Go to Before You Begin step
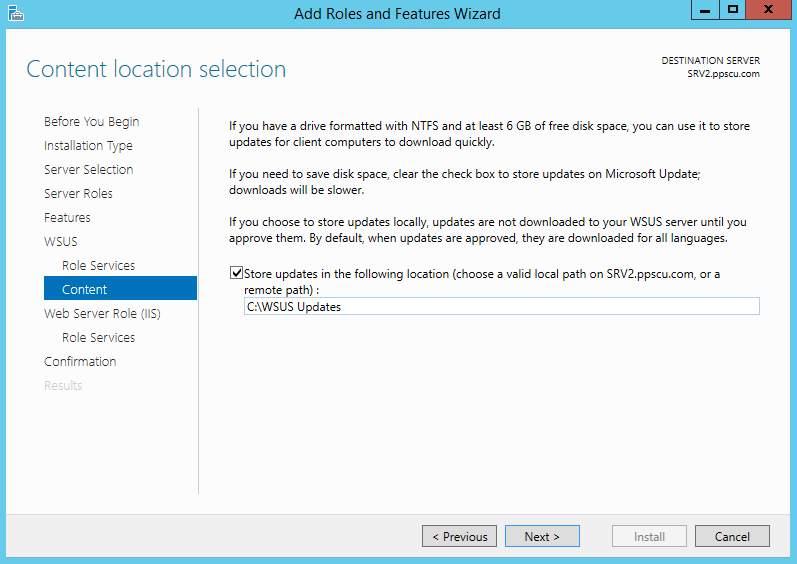The width and height of the screenshot is (797, 564). pos(92,122)
